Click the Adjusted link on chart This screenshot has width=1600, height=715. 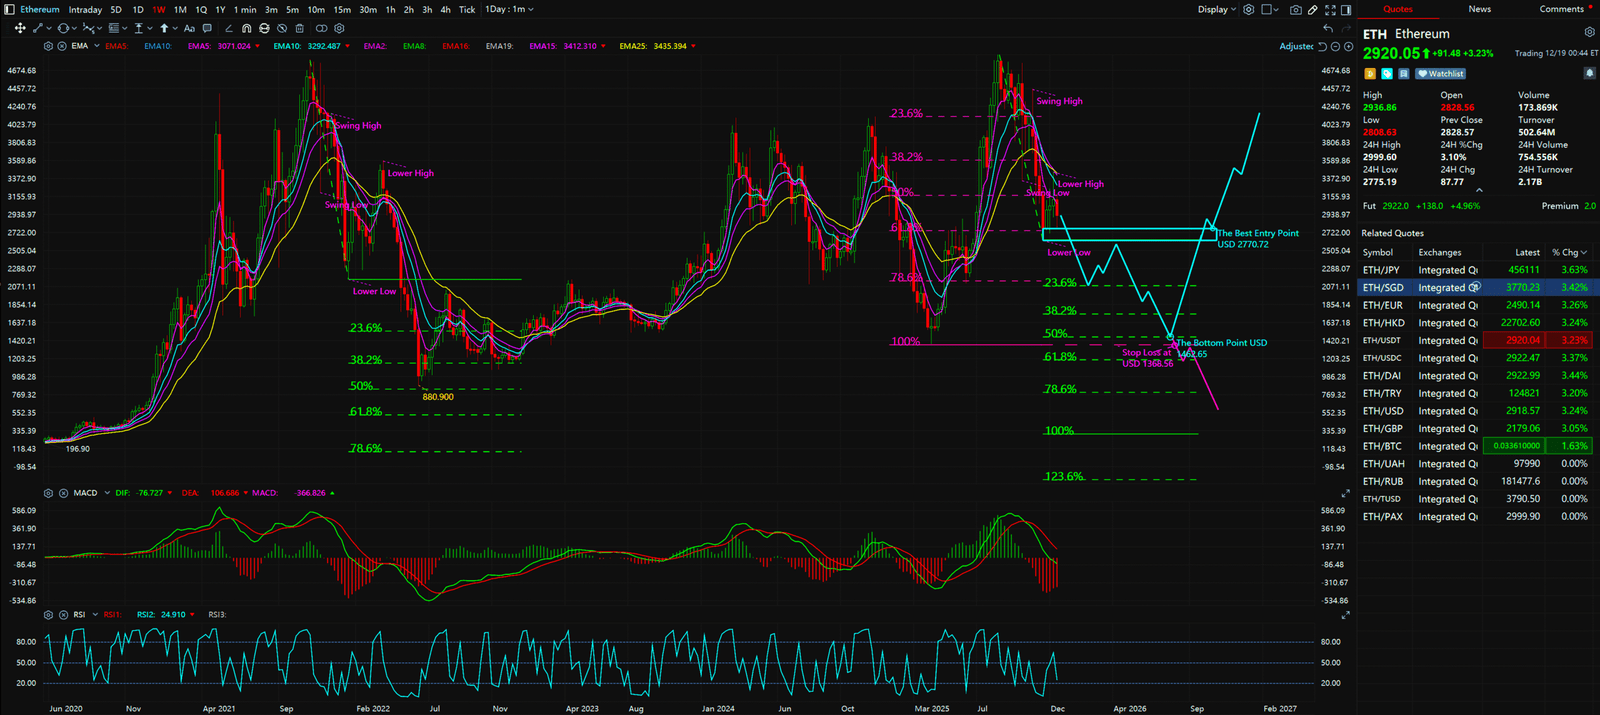[x=1296, y=47]
